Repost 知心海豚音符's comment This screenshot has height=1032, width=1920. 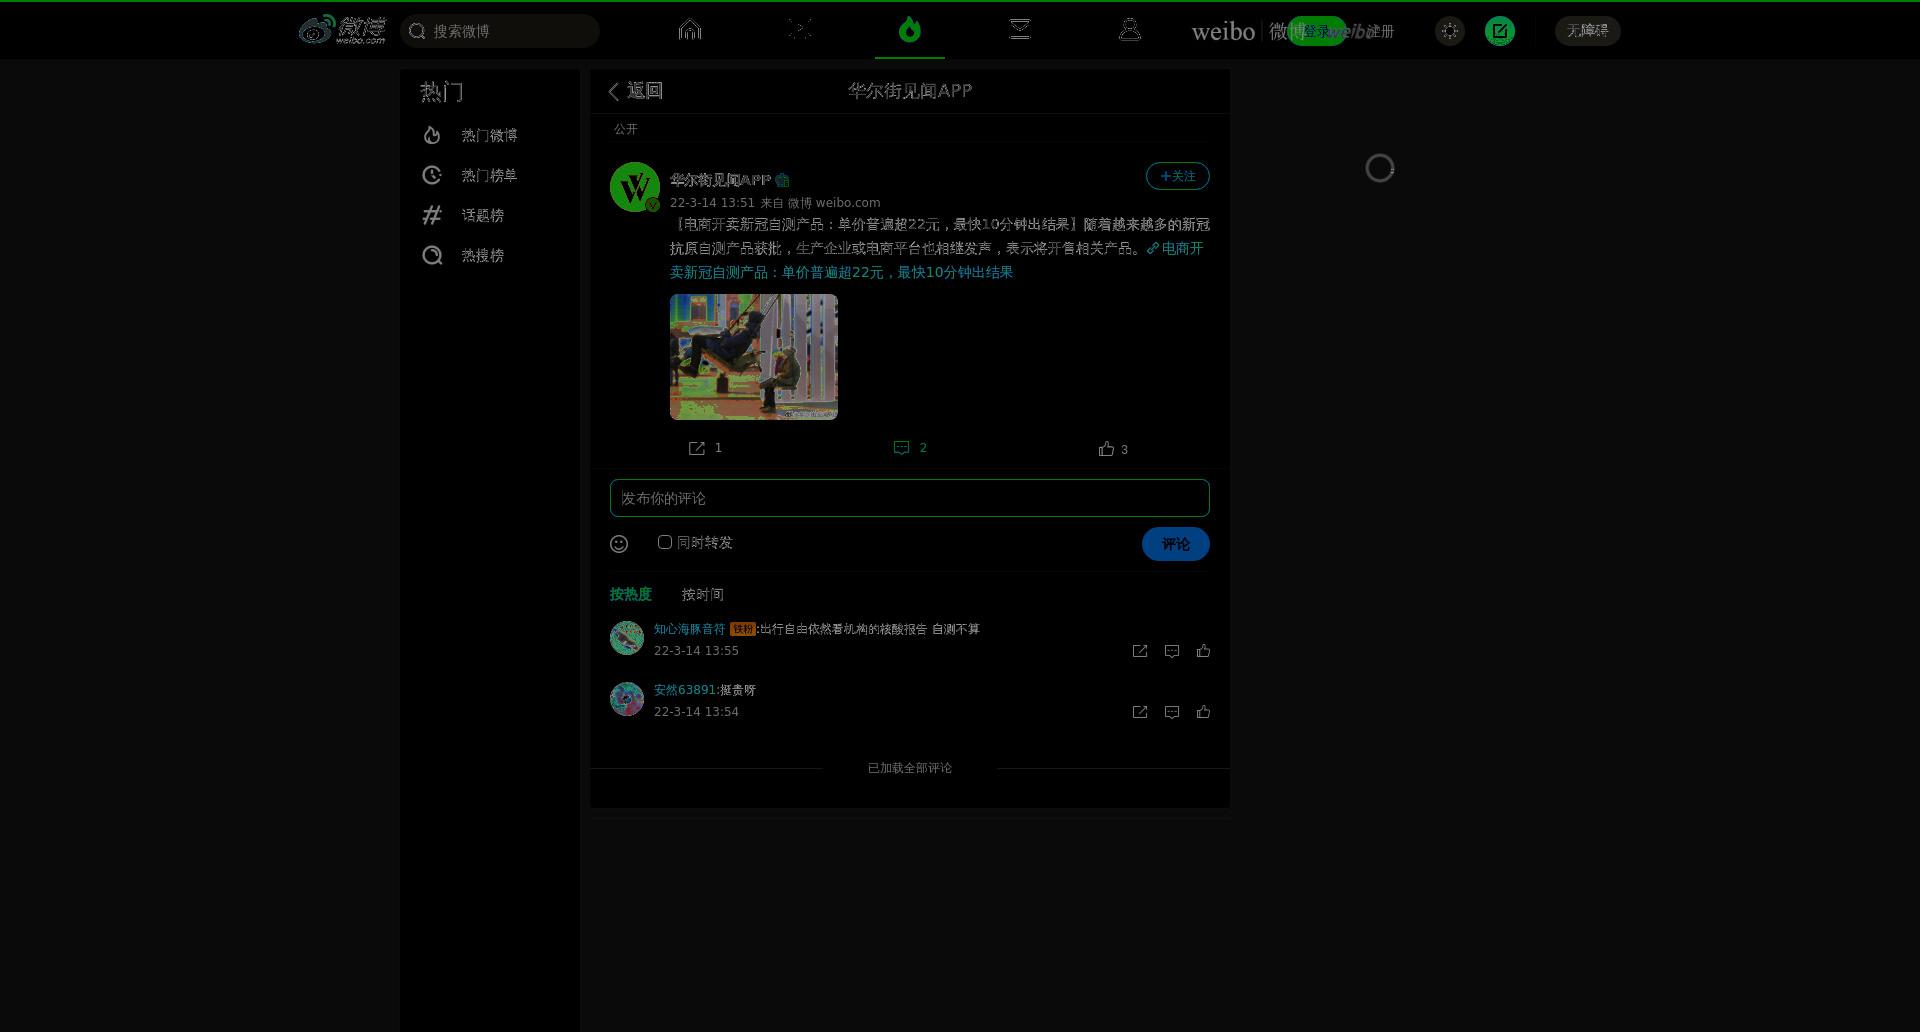[1140, 651]
